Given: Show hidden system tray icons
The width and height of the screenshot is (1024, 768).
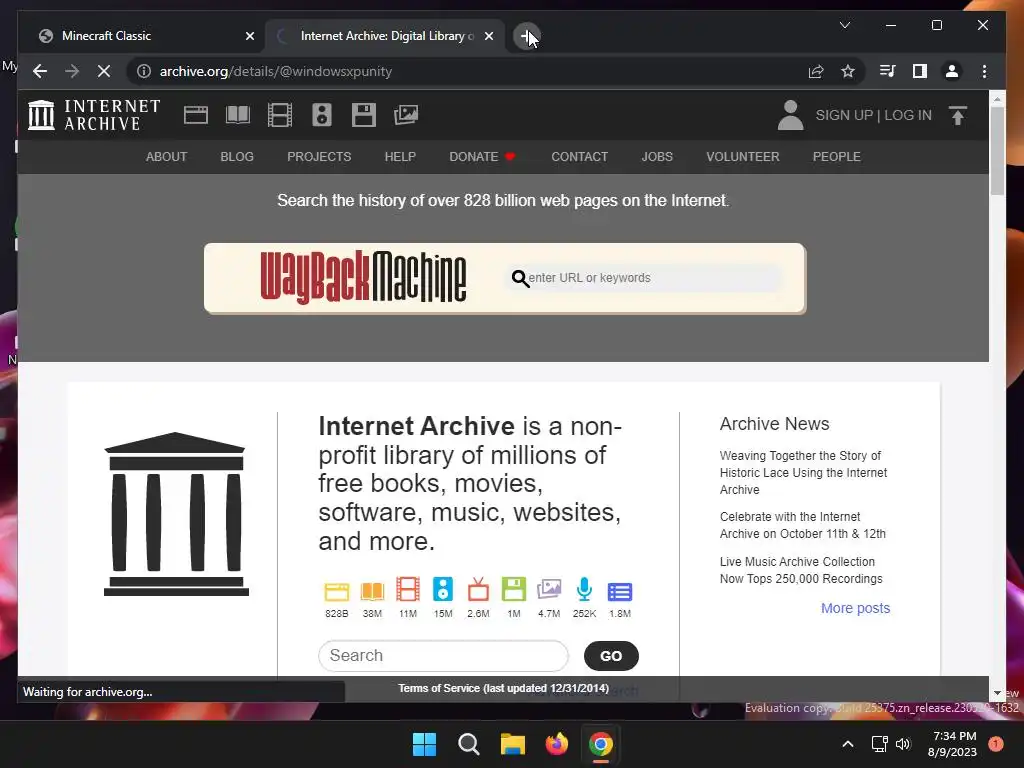Looking at the screenshot, I should 848,744.
